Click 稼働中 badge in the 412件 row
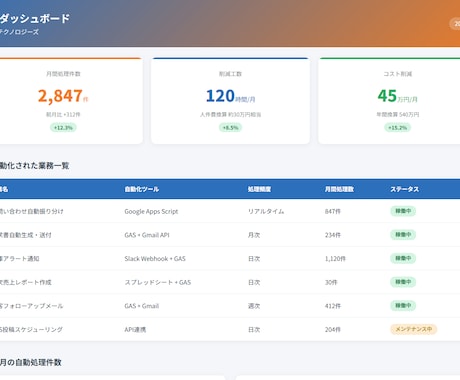 (x=403, y=305)
